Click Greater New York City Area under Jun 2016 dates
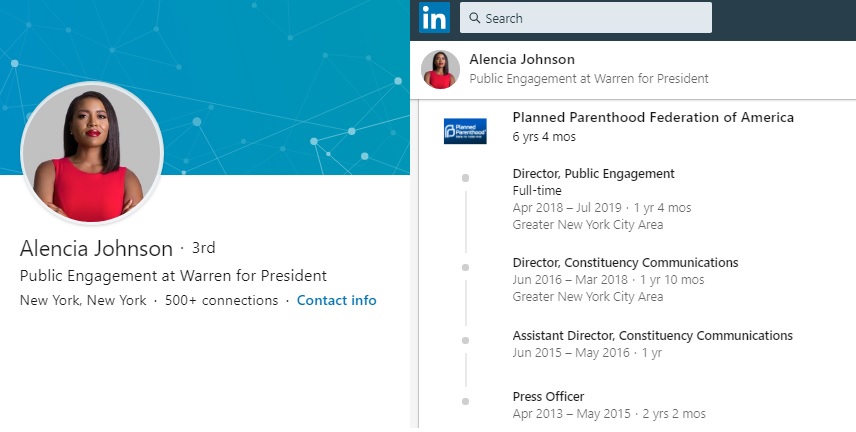This screenshot has width=856, height=432. [x=588, y=297]
